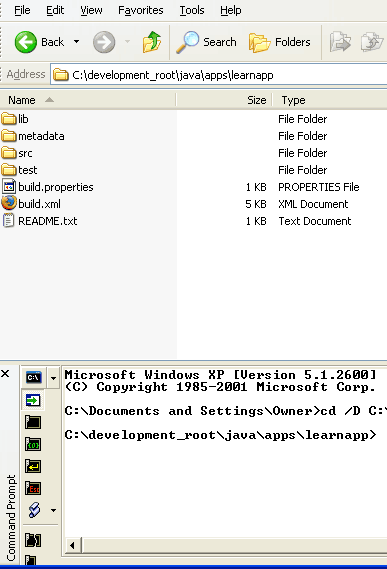Open the File menu

coord(22,10)
